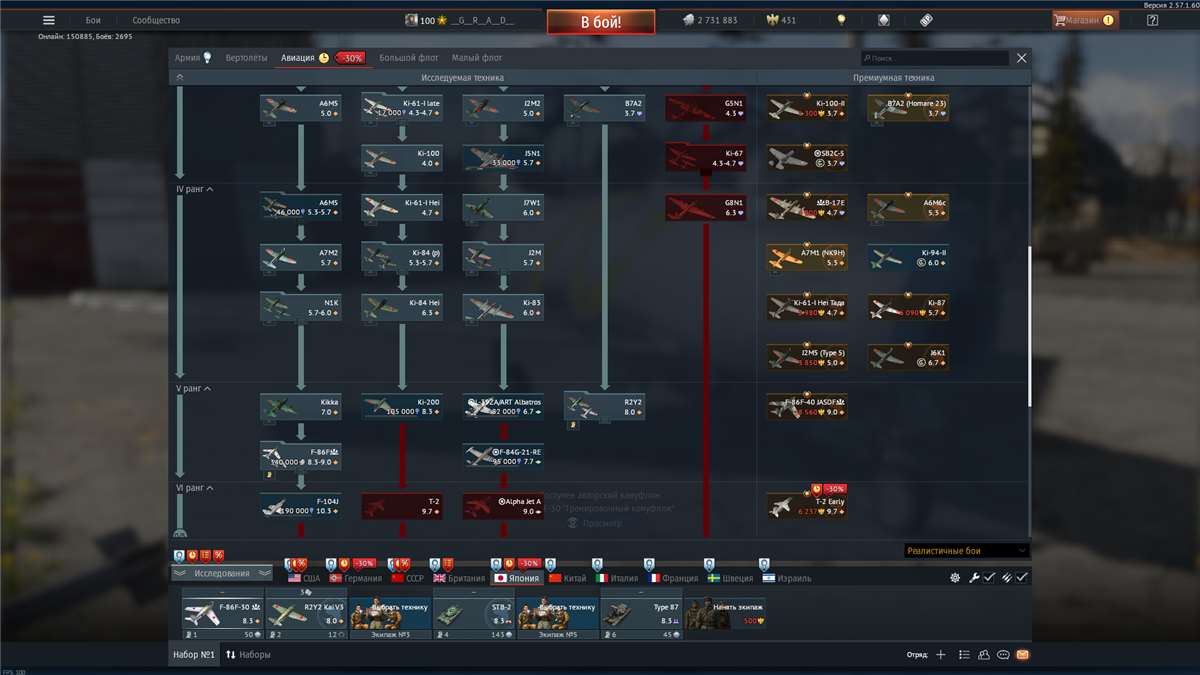Close the research tree window

pos(1022,58)
